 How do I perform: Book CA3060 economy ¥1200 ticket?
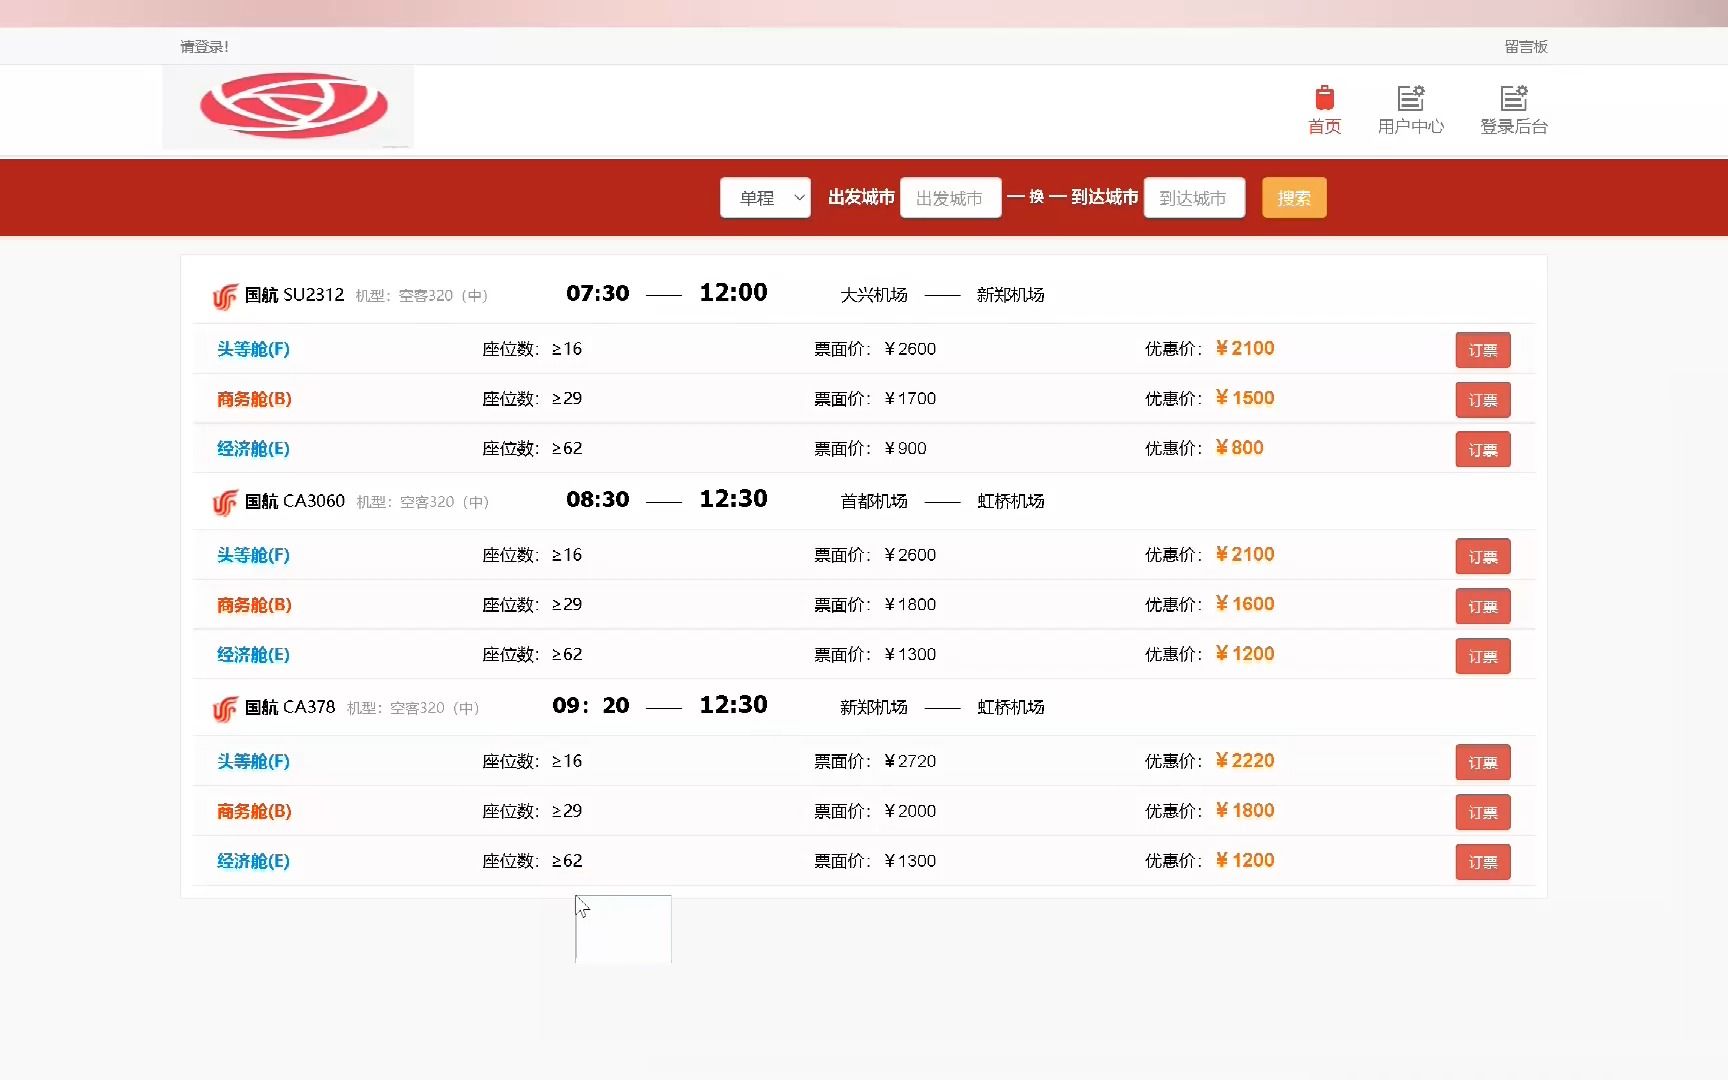click(1483, 656)
